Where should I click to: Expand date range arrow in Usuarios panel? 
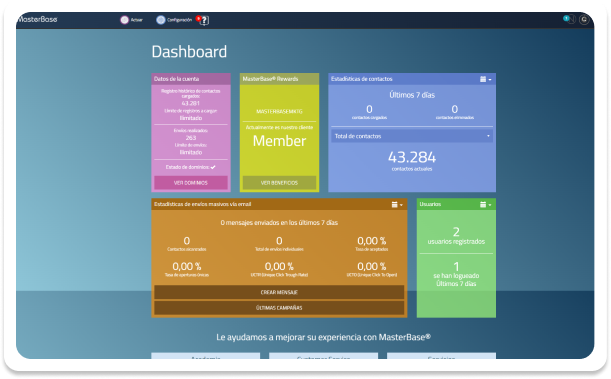pos(490,205)
